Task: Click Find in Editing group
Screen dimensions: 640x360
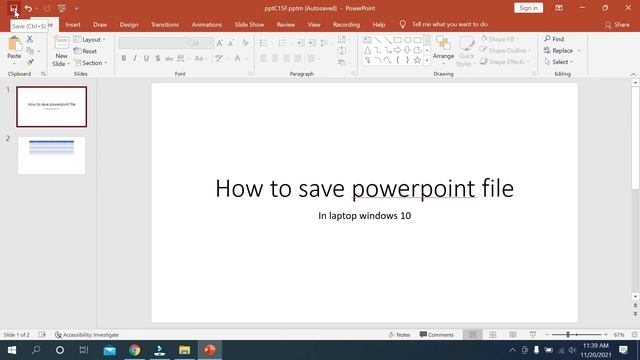Action: click(x=554, y=39)
